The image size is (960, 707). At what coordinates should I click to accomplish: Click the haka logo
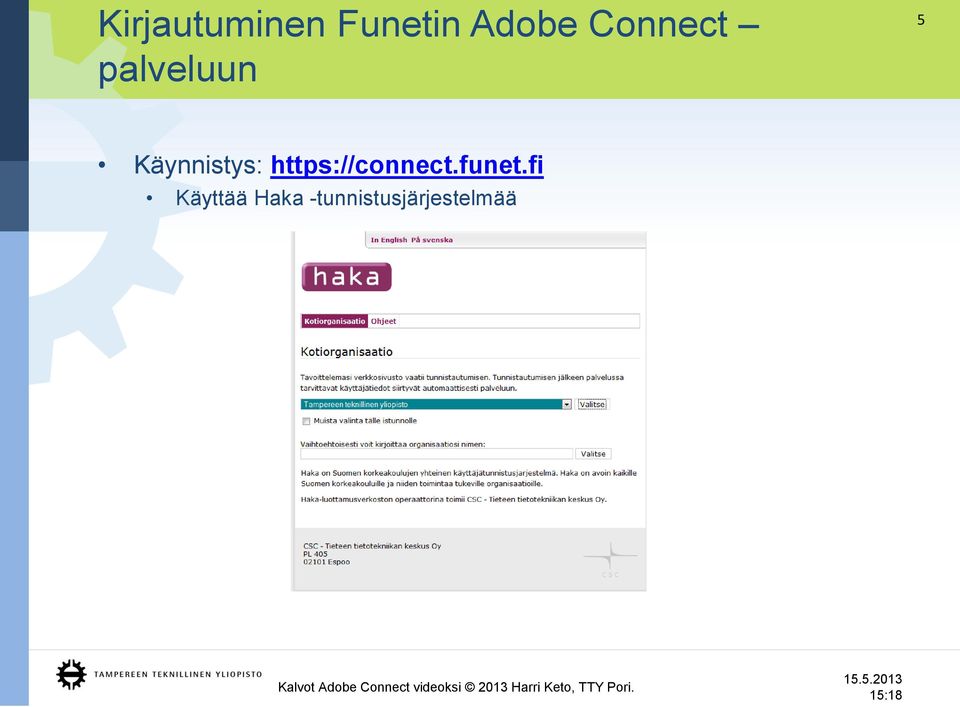[x=347, y=277]
